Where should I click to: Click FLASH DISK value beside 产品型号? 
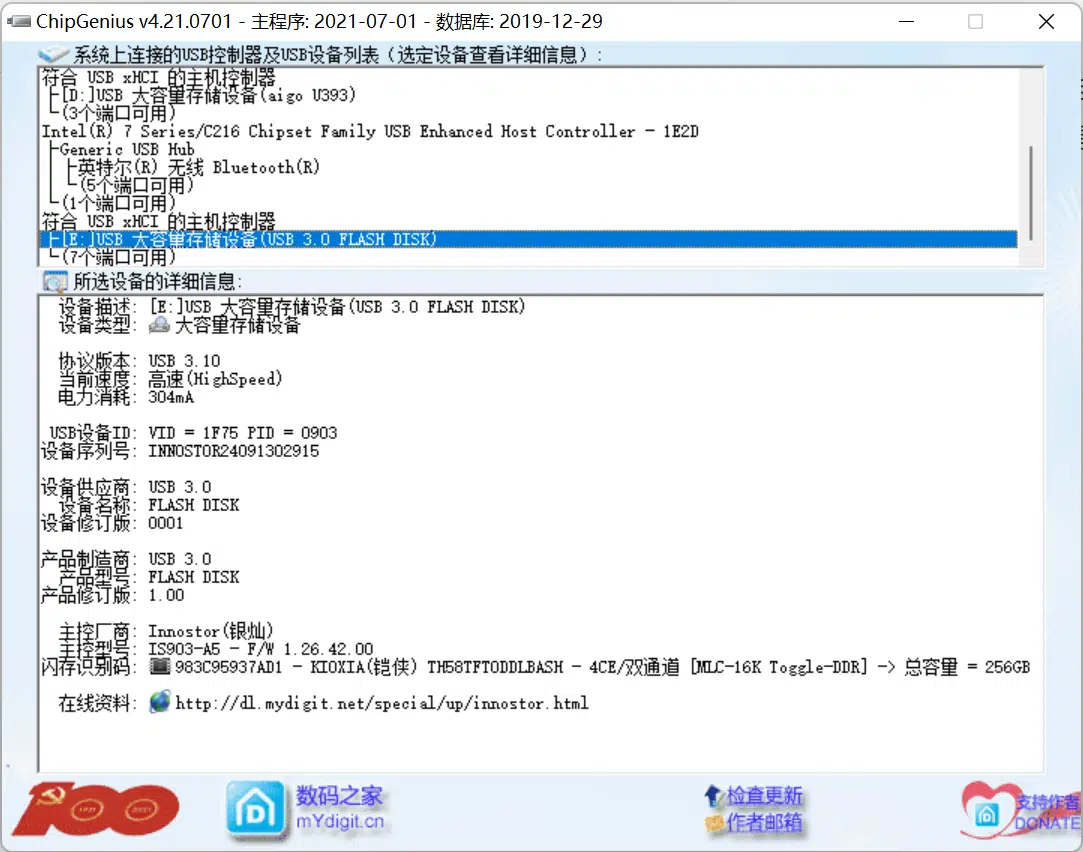(x=193, y=577)
